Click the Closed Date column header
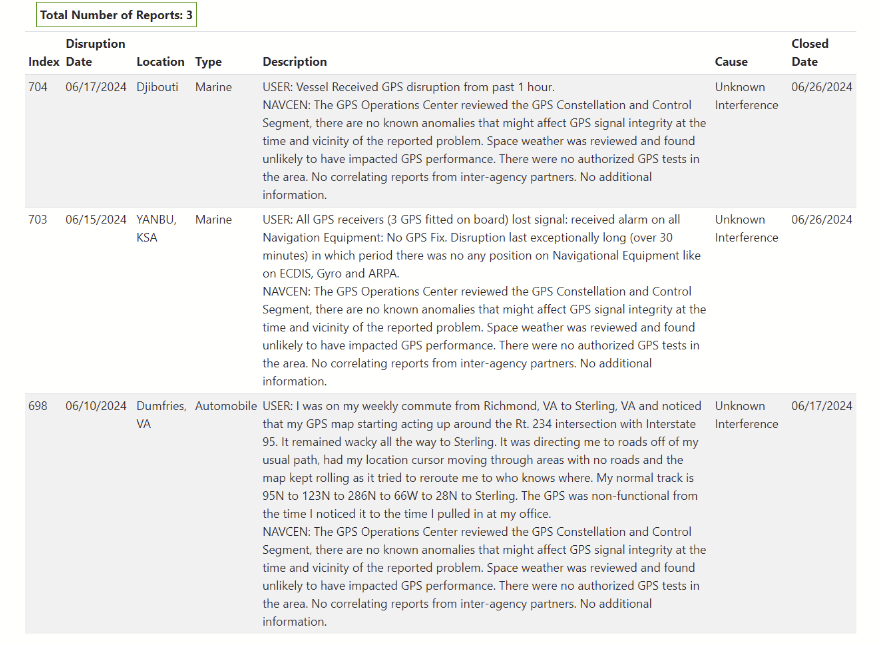This screenshot has width=881, height=647. (809, 53)
